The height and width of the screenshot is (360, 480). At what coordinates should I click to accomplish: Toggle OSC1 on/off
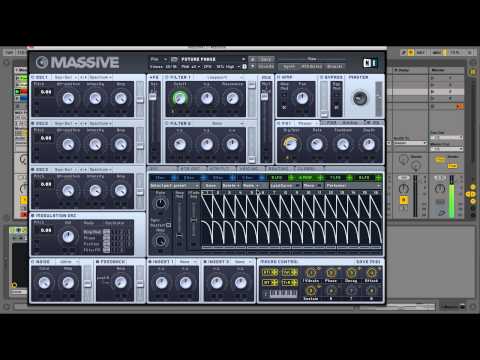(33, 77)
